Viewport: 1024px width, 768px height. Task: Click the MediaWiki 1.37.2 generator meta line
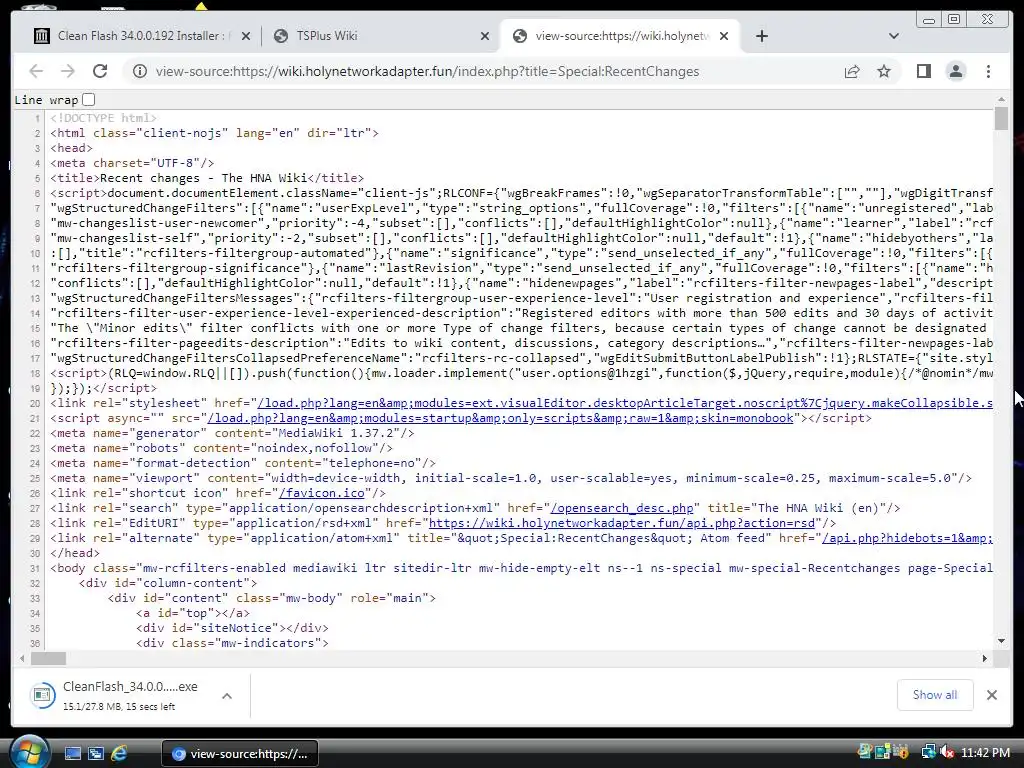(232, 433)
